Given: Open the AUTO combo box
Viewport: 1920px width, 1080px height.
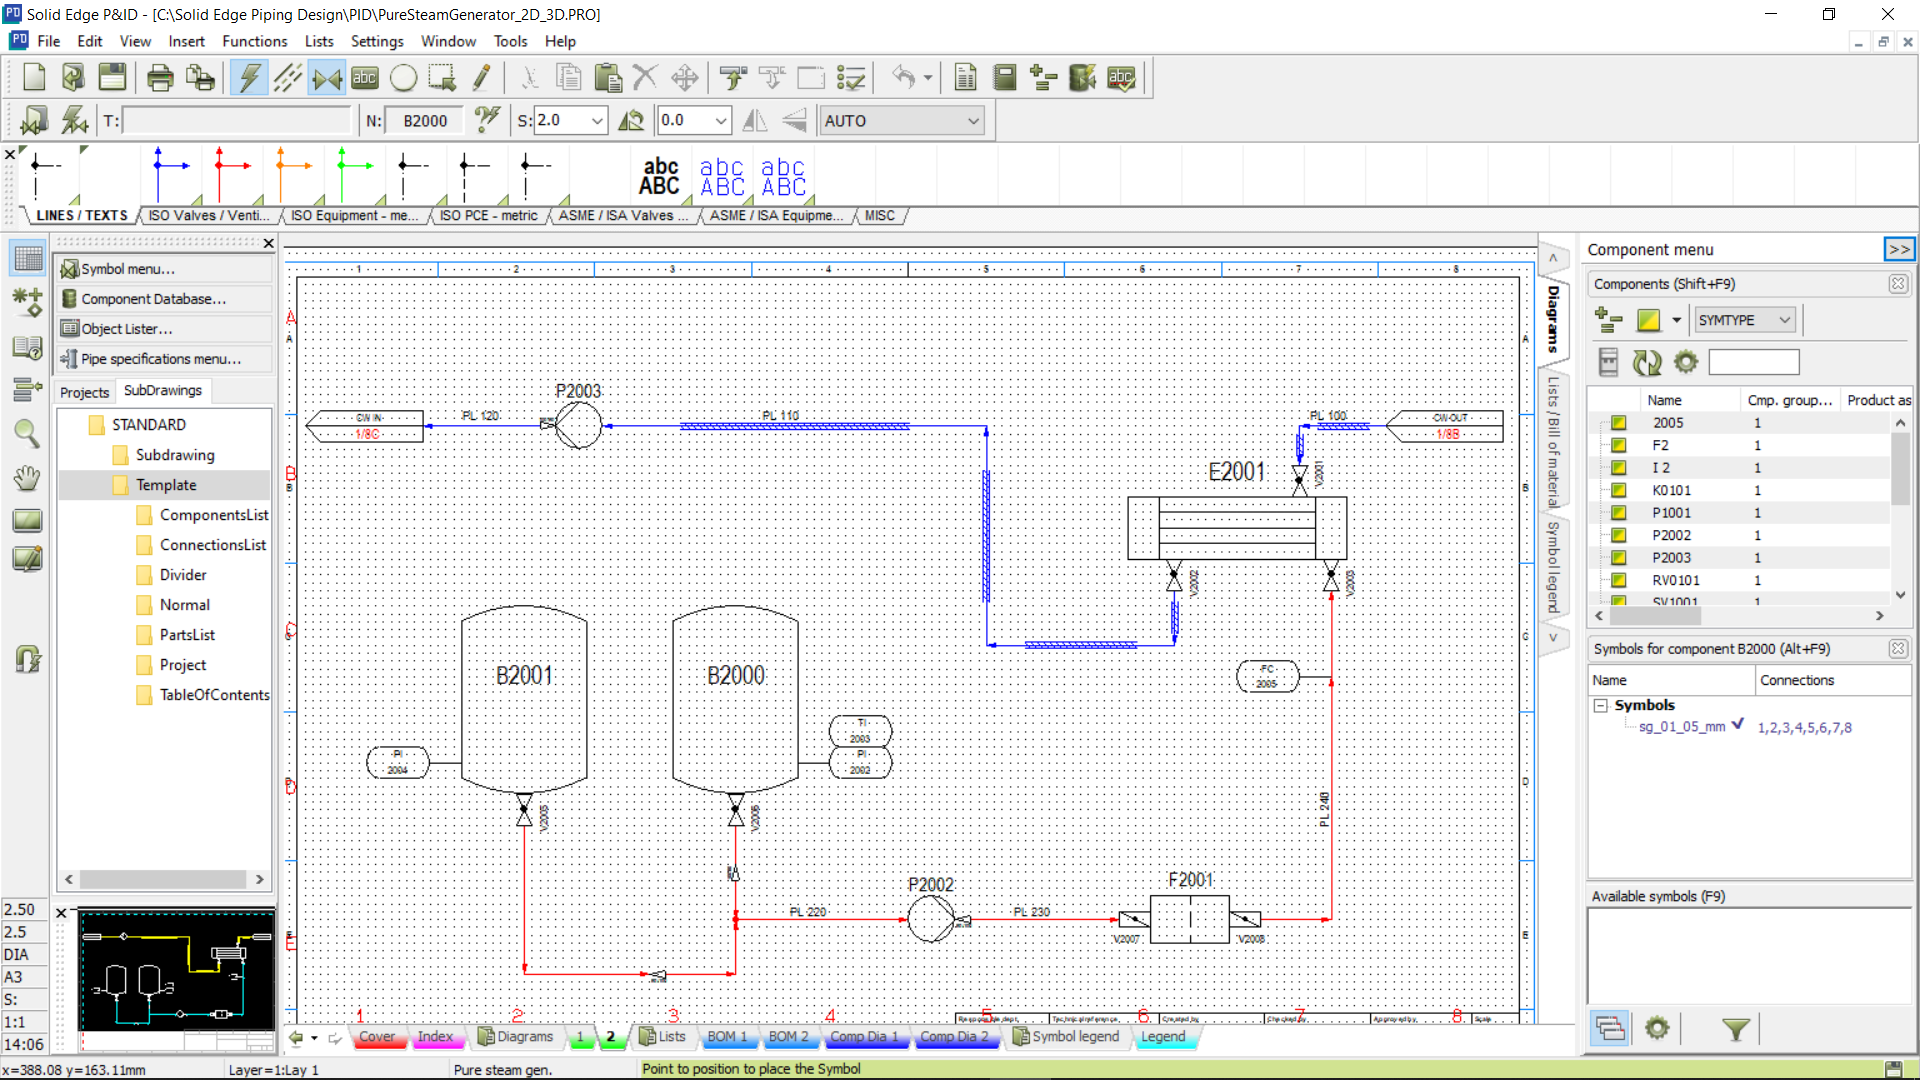Looking at the screenshot, I should [x=901, y=121].
